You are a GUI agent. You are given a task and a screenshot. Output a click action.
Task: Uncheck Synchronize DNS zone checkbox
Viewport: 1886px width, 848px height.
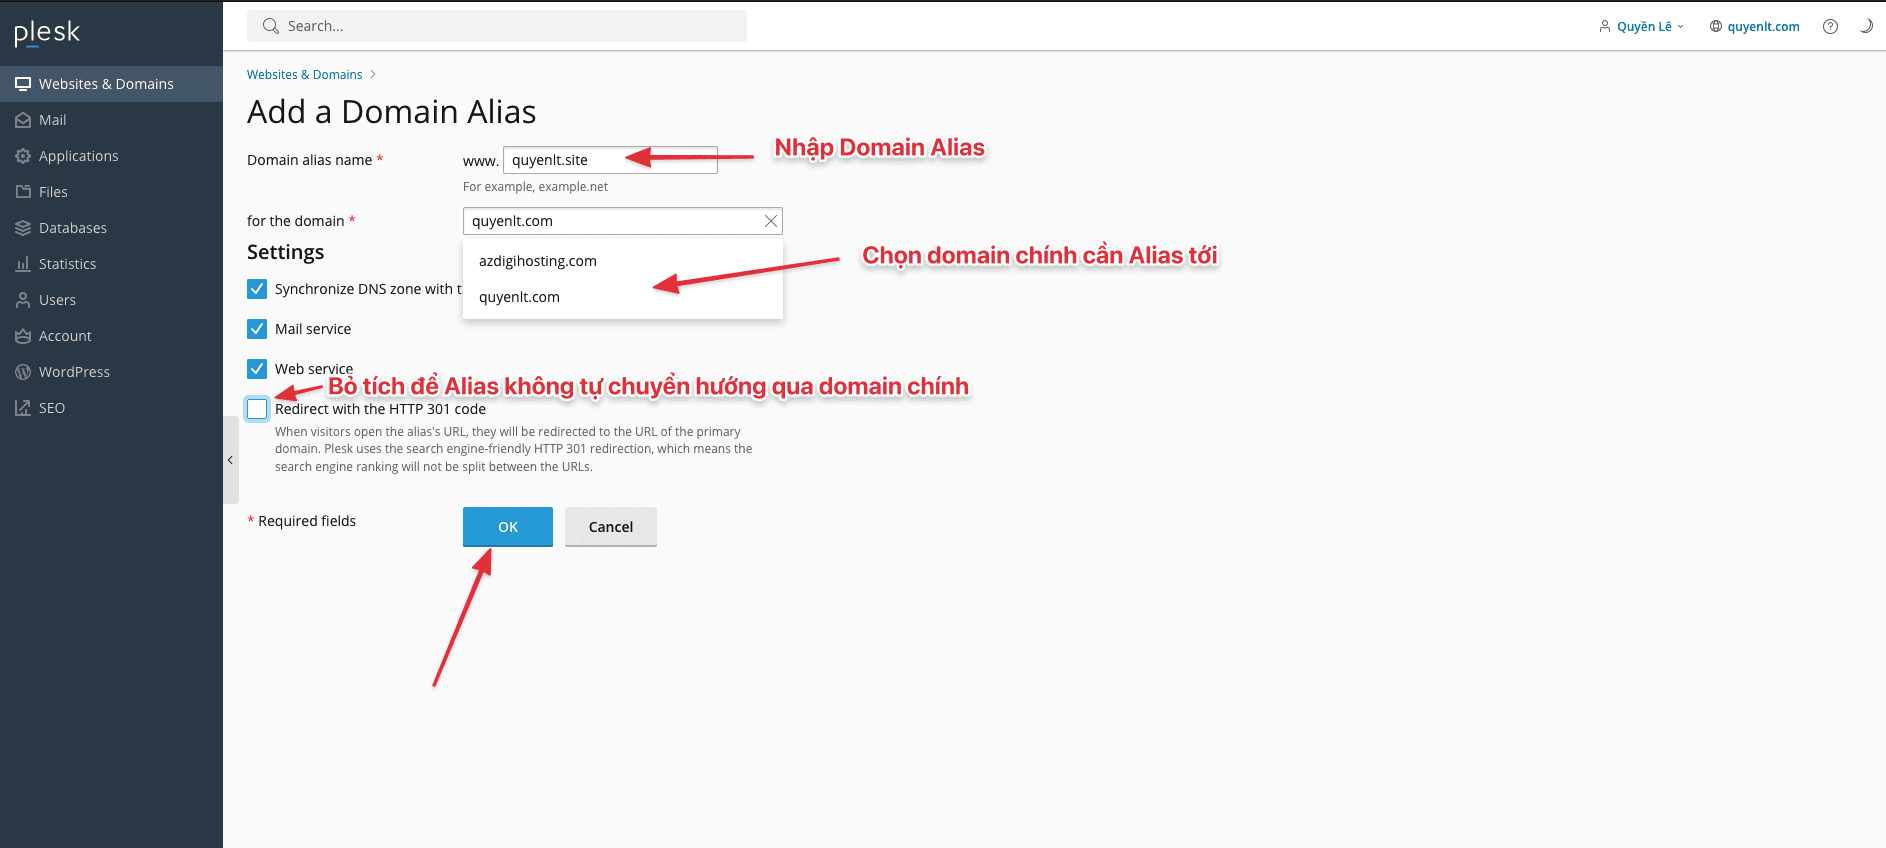coord(257,289)
